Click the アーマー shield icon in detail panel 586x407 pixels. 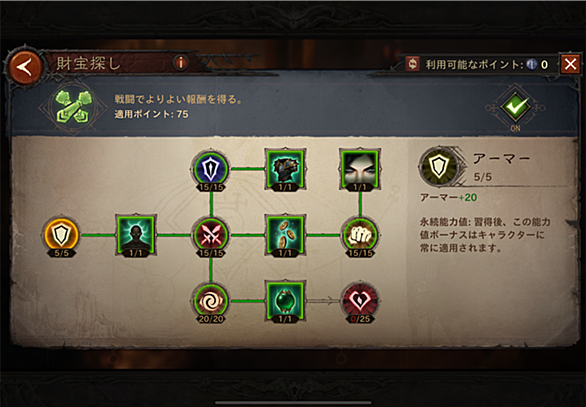point(439,167)
